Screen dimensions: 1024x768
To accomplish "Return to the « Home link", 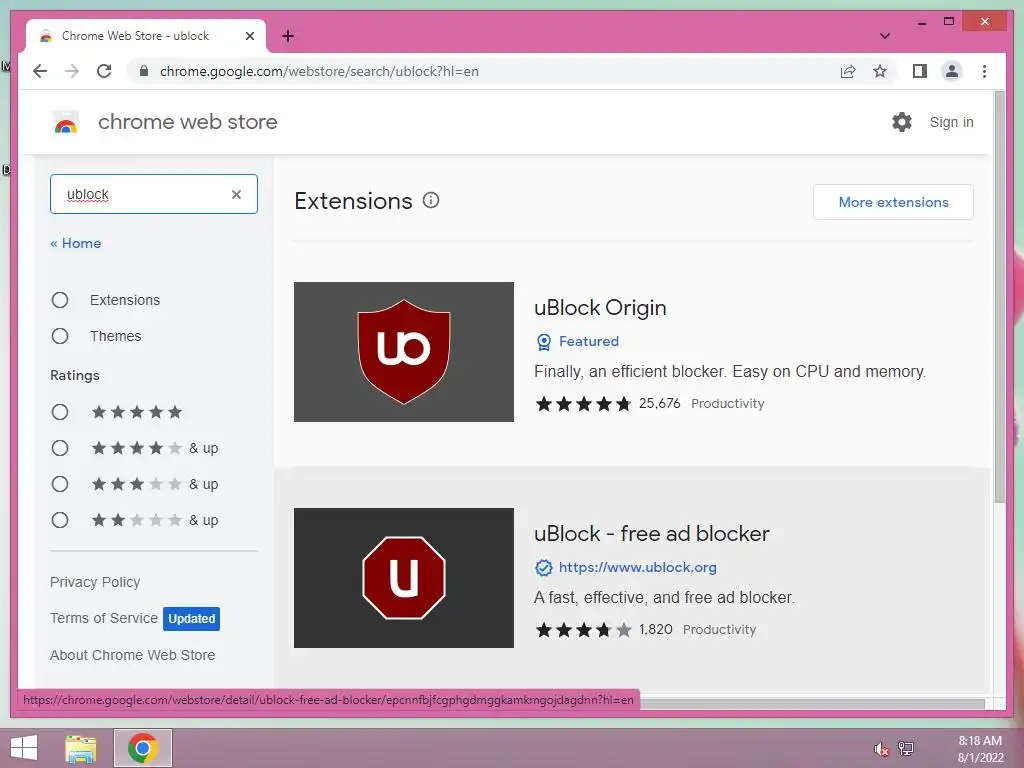I will pos(76,243).
